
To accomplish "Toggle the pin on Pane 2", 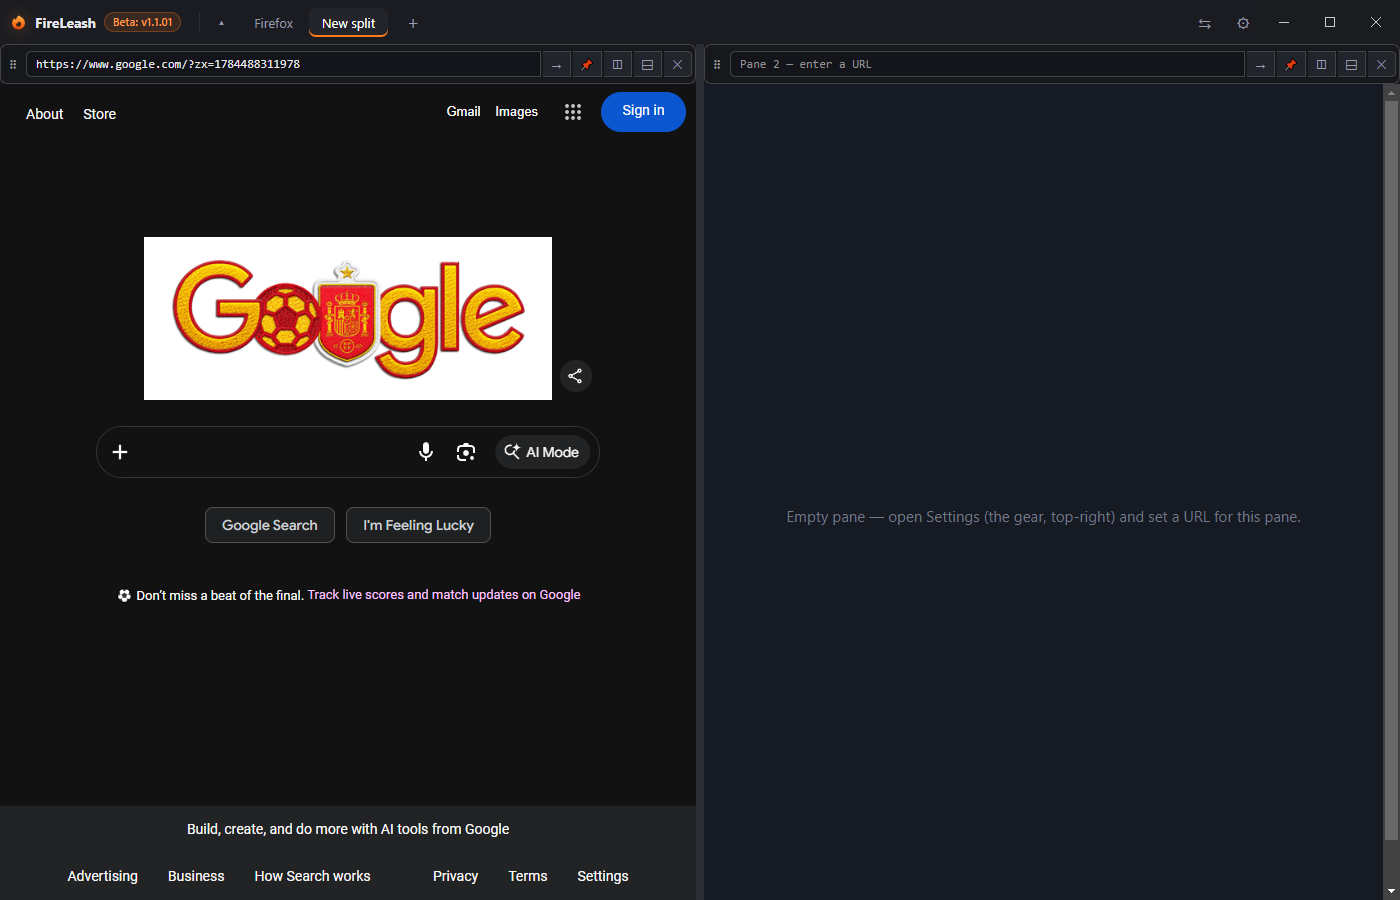I will click(x=1291, y=64).
